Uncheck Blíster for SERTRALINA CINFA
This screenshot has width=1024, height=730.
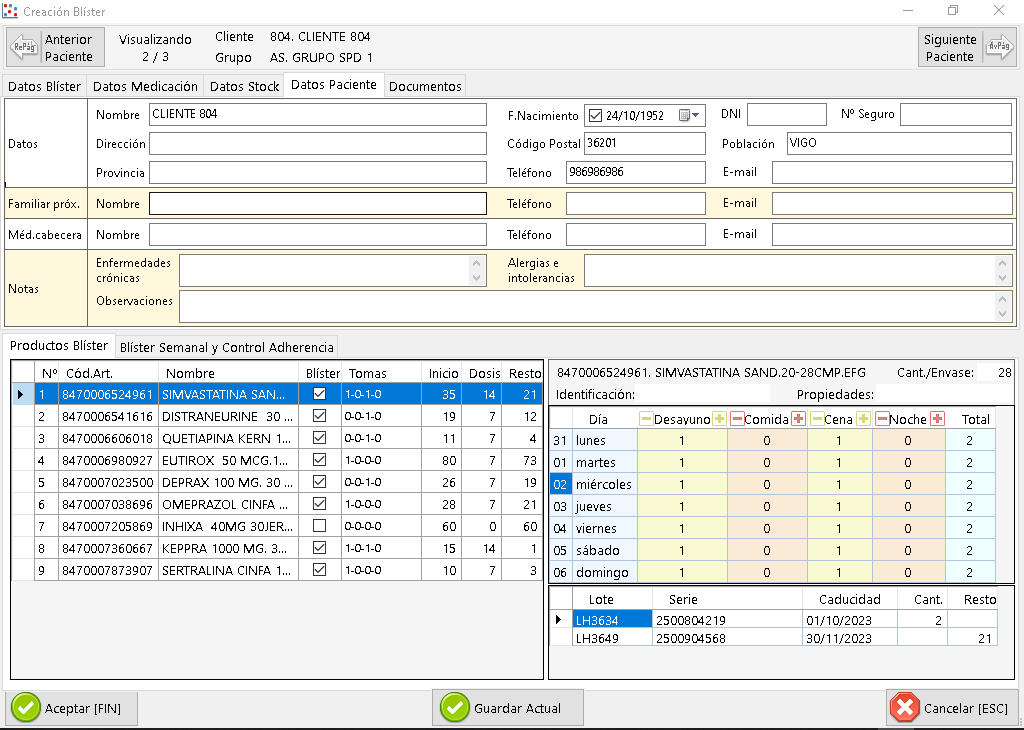pyautogui.click(x=319, y=569)
